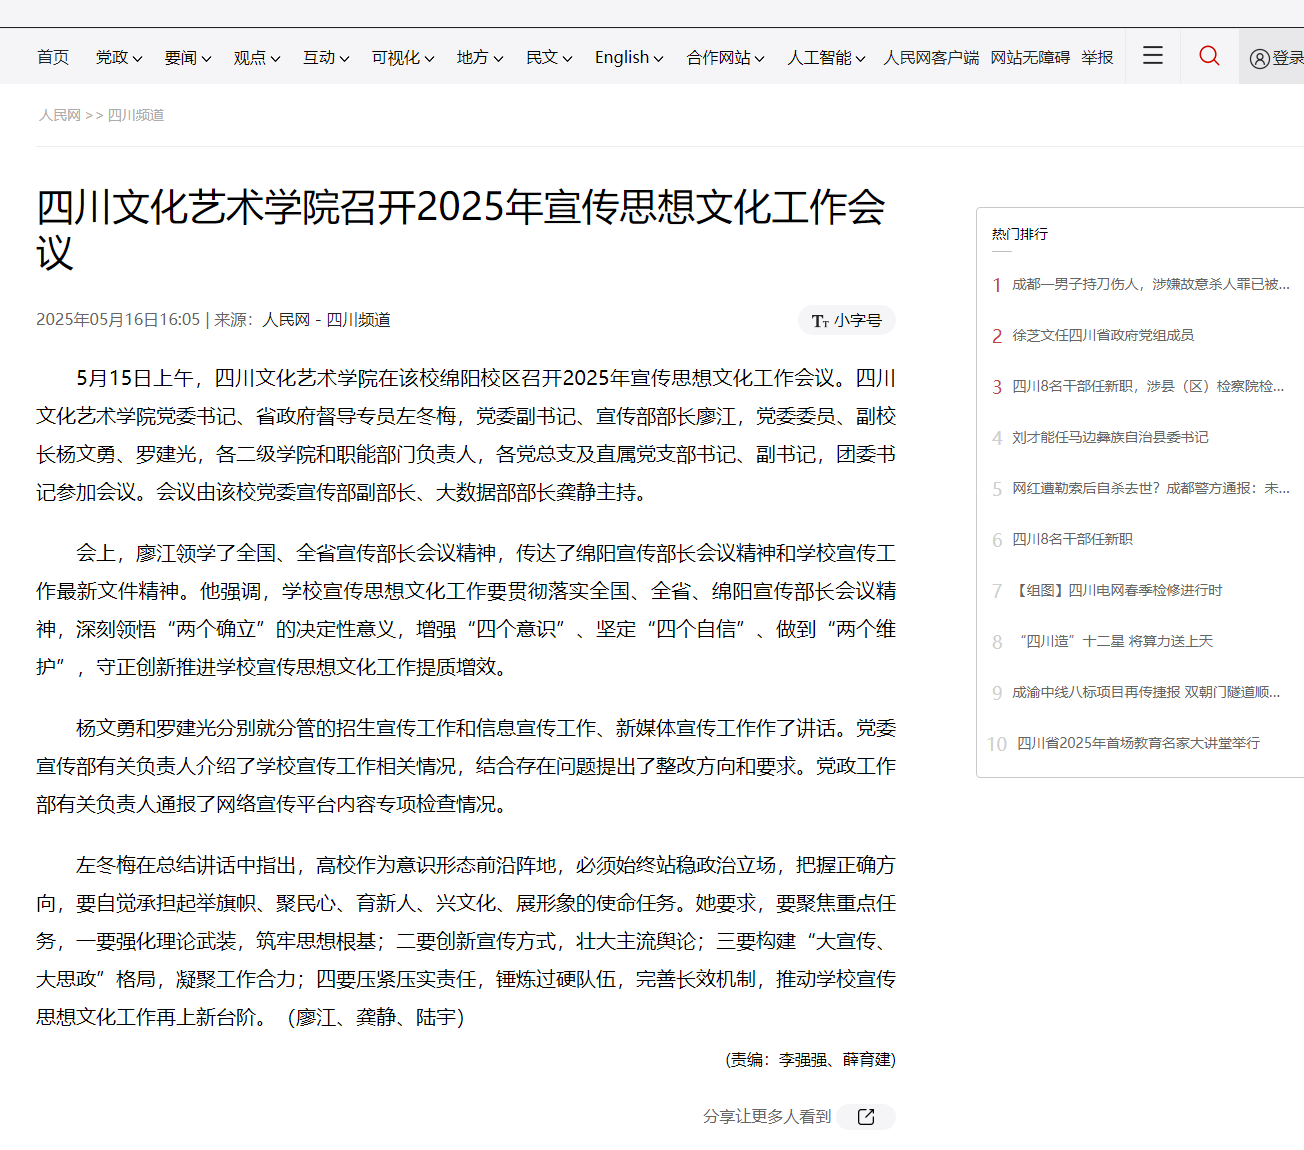Click the 举报 link
Viewport: 1304px width, 1150px height.
1097,58
